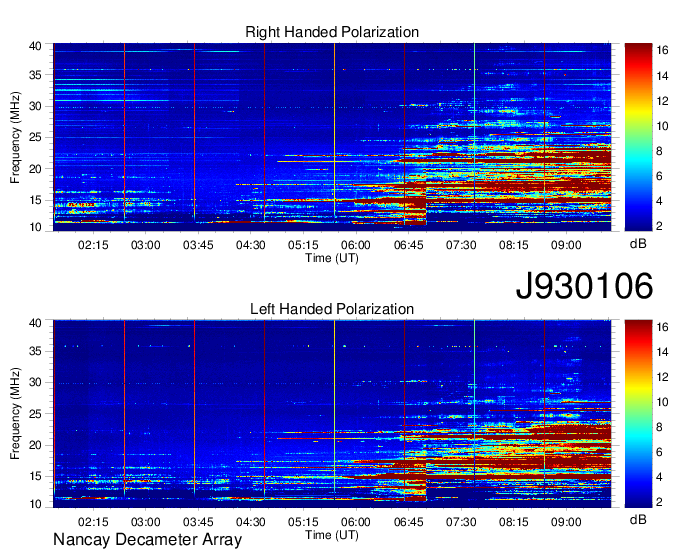Select the J930106 observation label
Viewport: 680px width, 552px height.
[584, 286]
